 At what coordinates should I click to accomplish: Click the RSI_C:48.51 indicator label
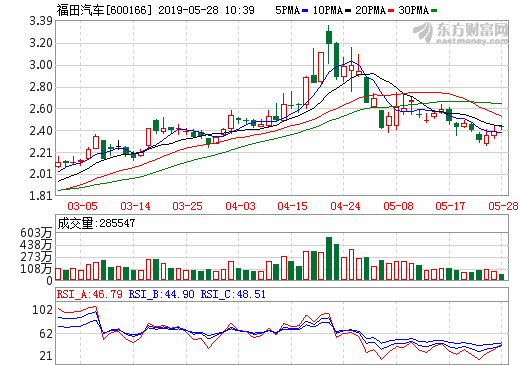(233, 294)
